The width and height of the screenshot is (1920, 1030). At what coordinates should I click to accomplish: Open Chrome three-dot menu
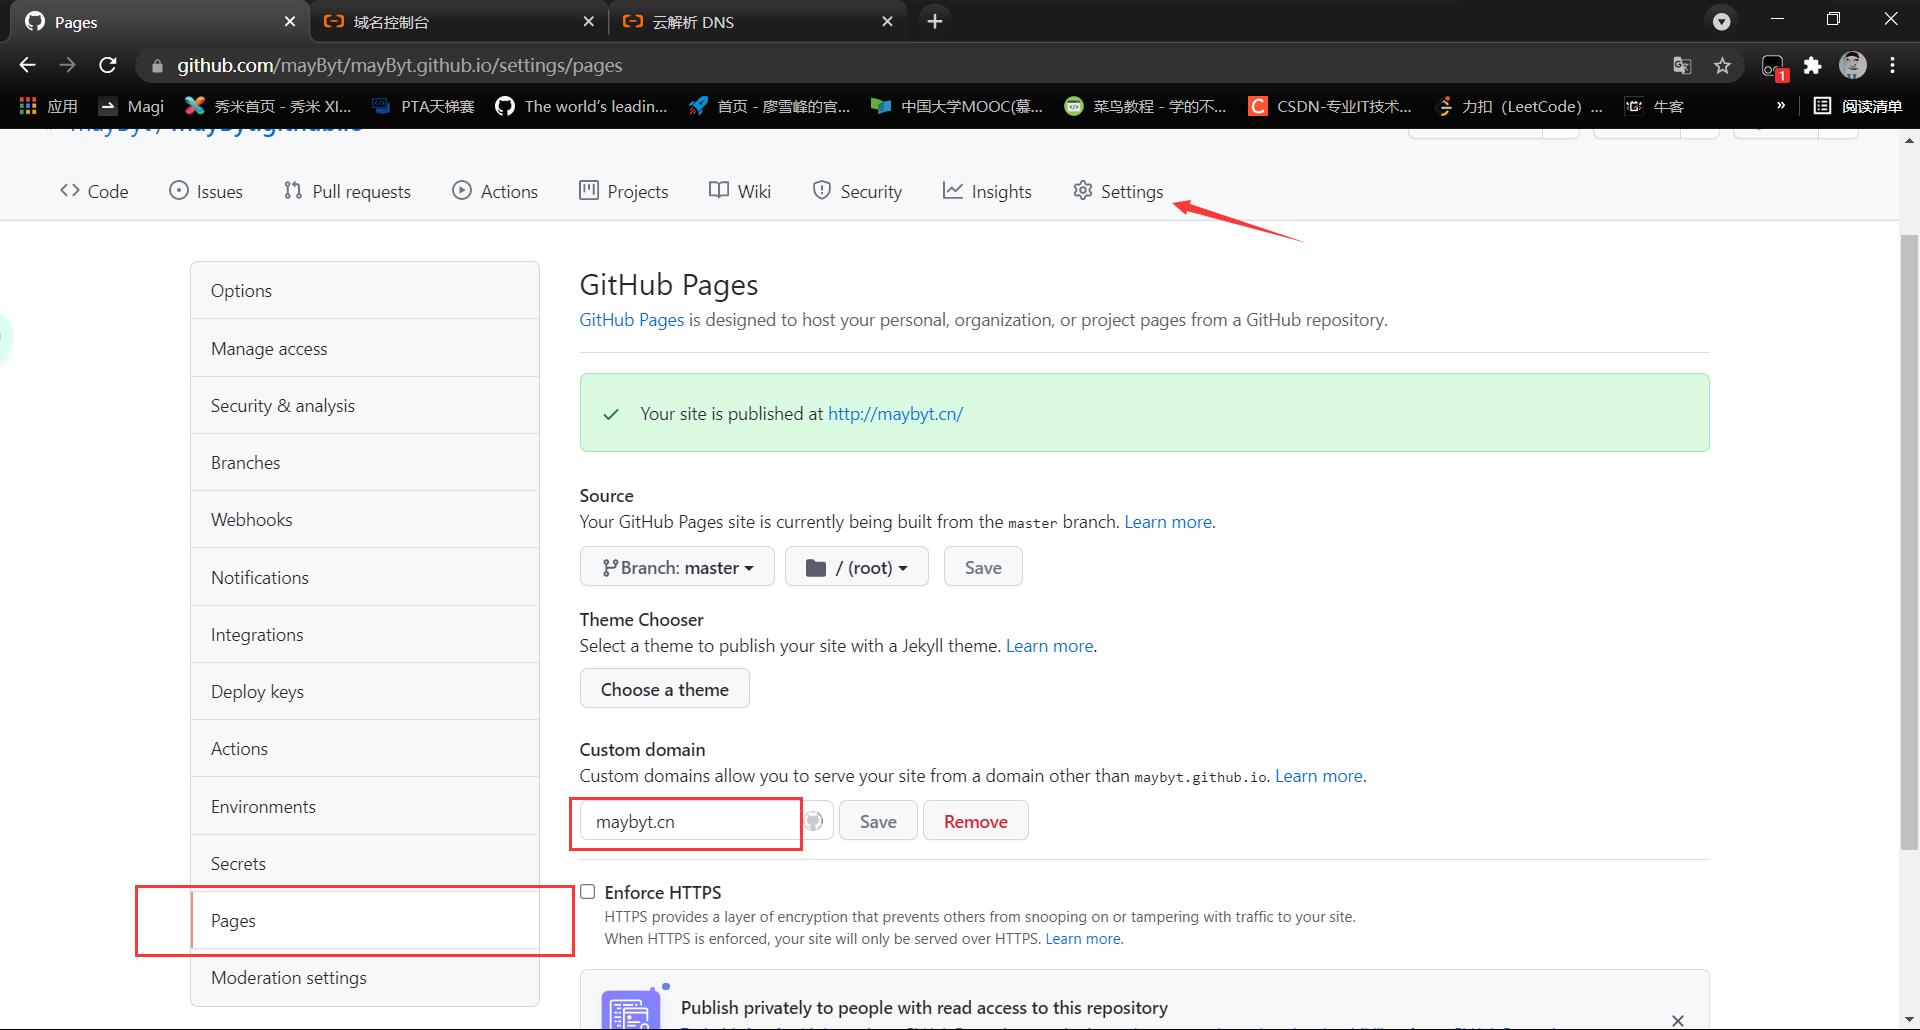[x=1892, y=65]
